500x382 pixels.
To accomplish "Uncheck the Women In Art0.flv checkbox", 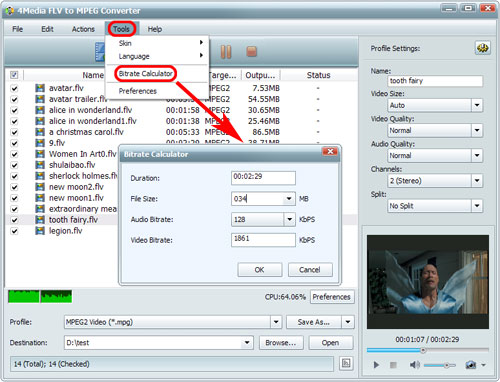I will pyautogui.click(x=14, y=154).
